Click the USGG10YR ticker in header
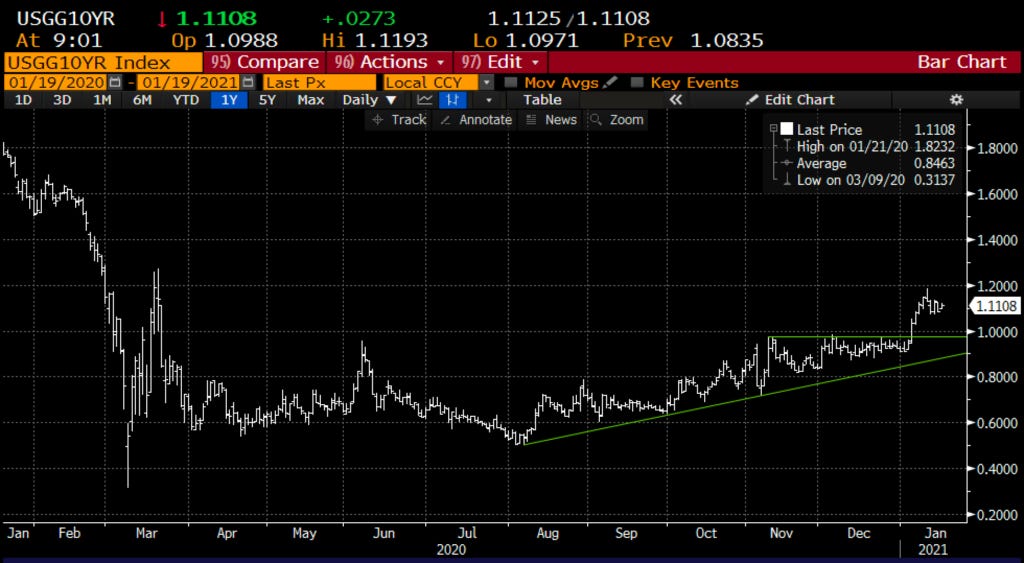This screenshot has height=563, width=1024. coord(65,19)
